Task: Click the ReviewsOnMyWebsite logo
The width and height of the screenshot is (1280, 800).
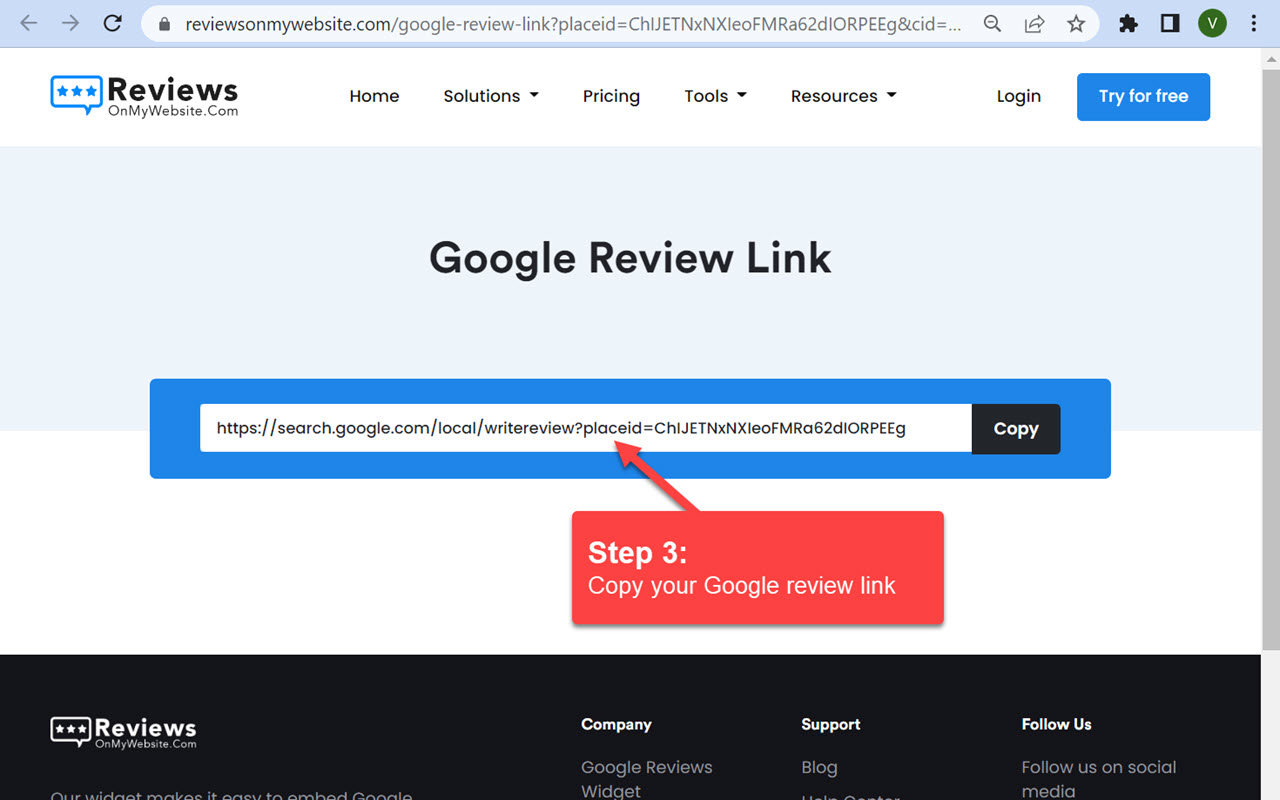Action: 144,95
